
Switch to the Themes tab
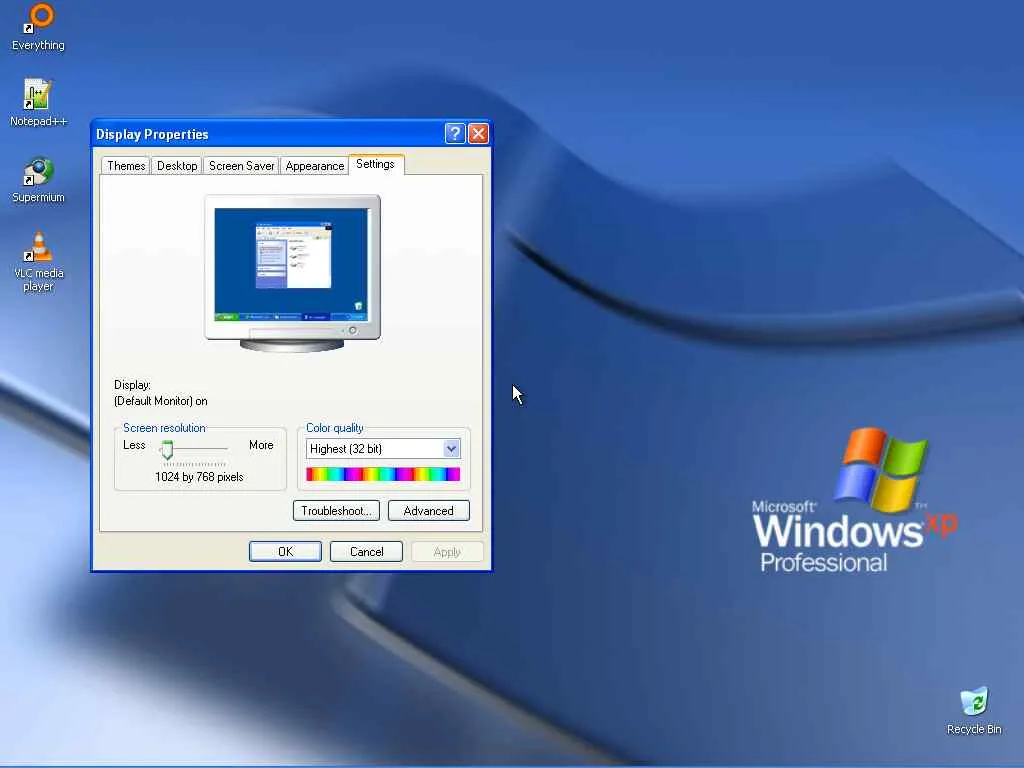pyautogui.click(x=126, y=166)
